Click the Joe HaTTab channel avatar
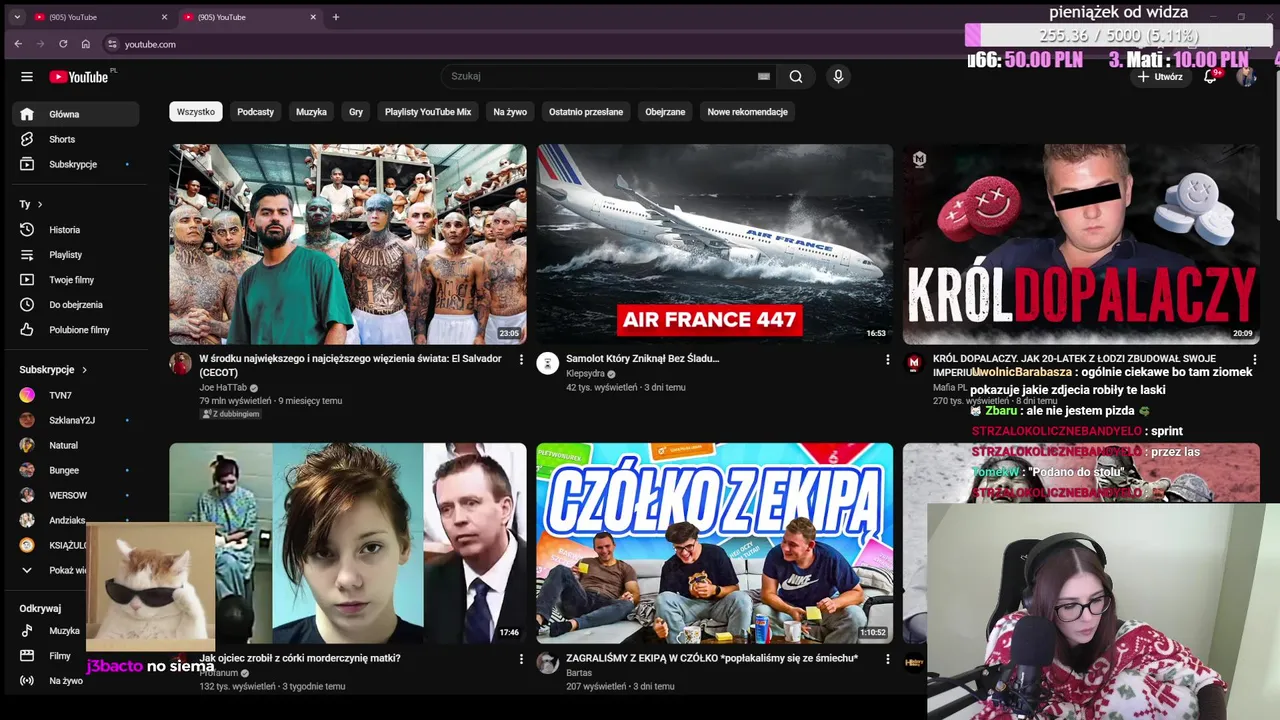 (180, 363)
